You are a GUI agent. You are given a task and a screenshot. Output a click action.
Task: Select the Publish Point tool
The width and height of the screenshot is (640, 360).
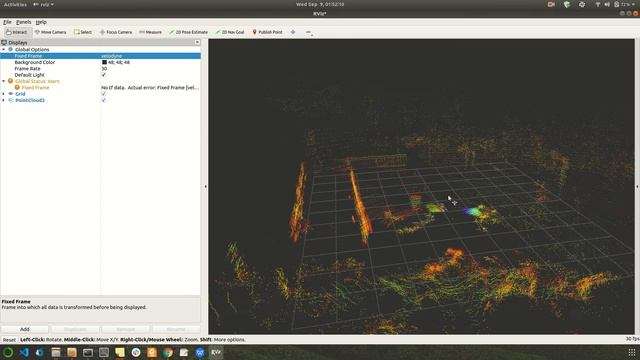coord(267,32)
